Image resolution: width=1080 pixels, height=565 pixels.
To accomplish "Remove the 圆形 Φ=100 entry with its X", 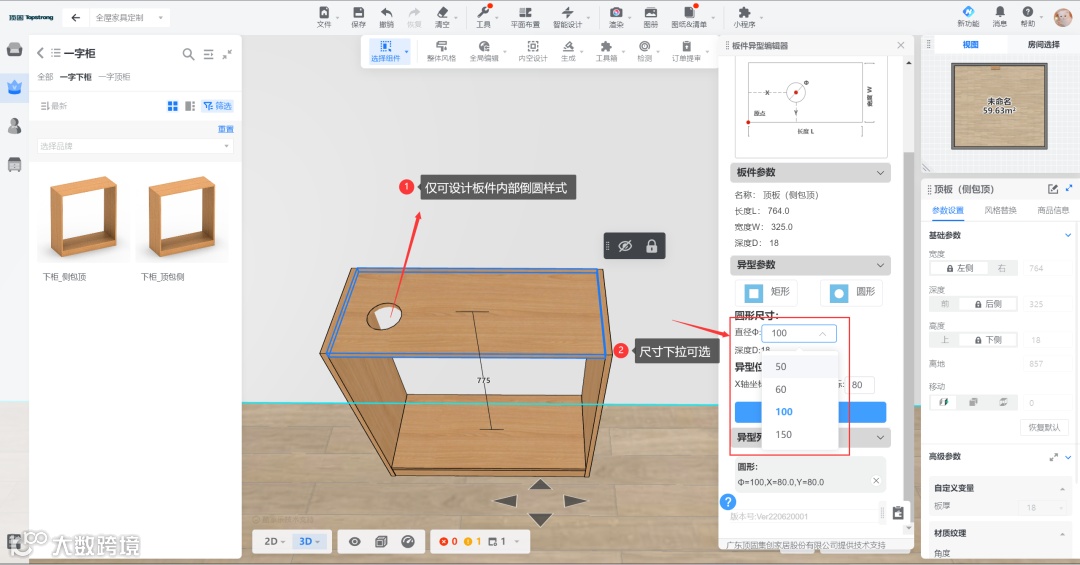I will tap(876, 481).
